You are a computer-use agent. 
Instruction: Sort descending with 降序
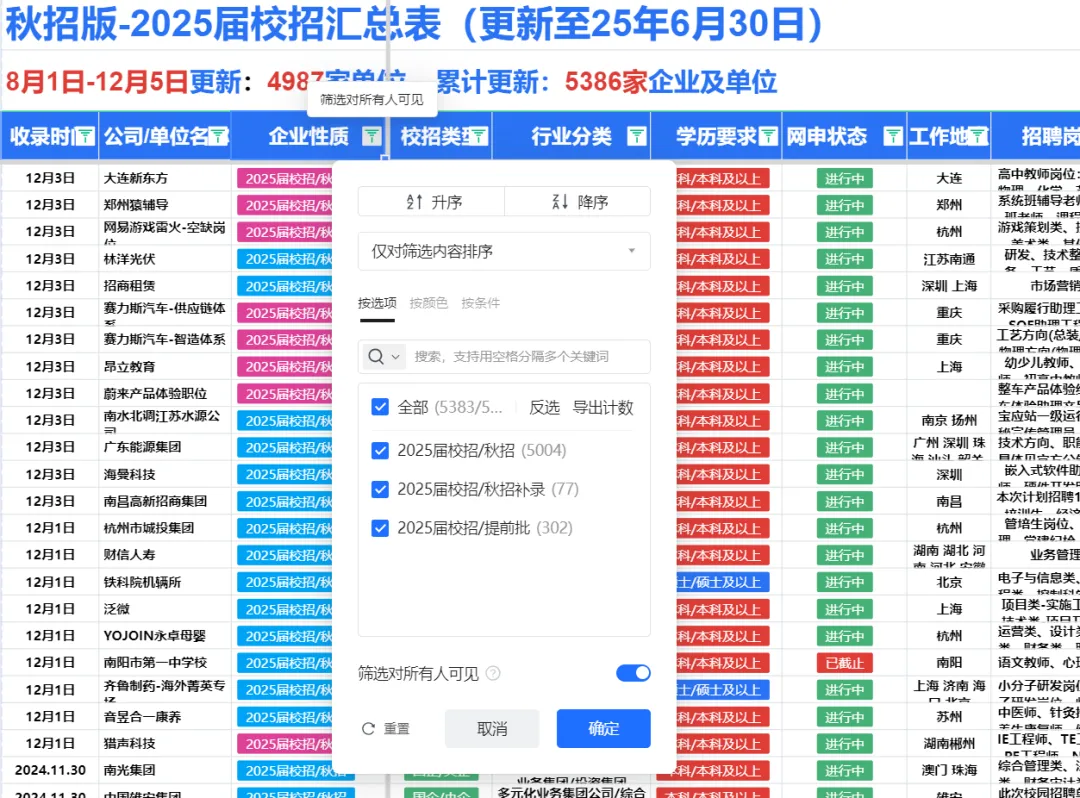tap(578, 202)
